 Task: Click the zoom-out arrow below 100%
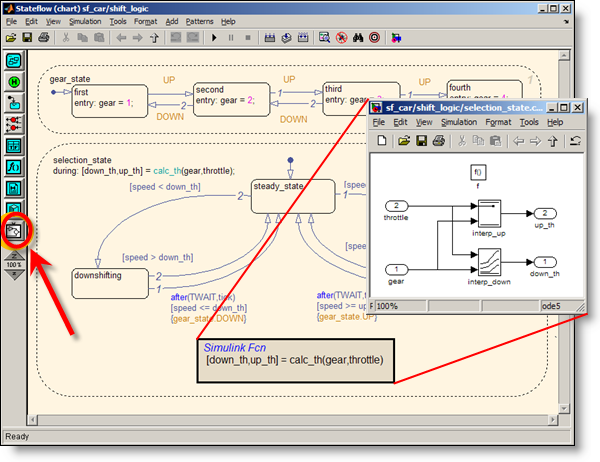point(15,275)
